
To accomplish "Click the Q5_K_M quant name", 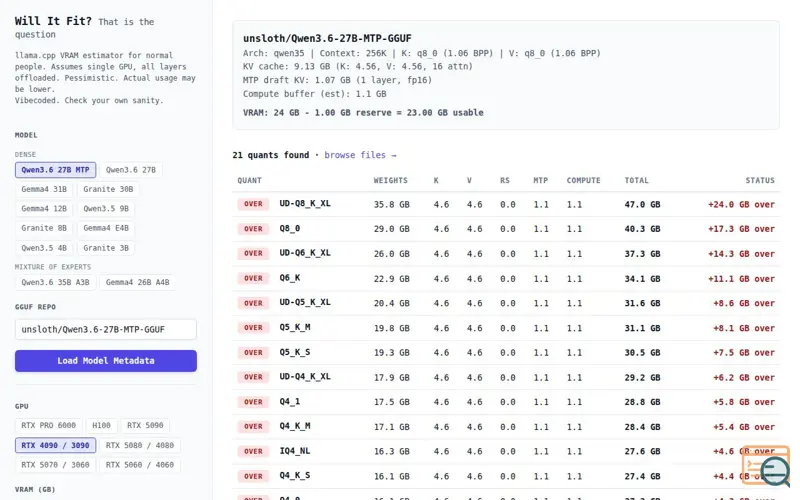I will (294, 328).
